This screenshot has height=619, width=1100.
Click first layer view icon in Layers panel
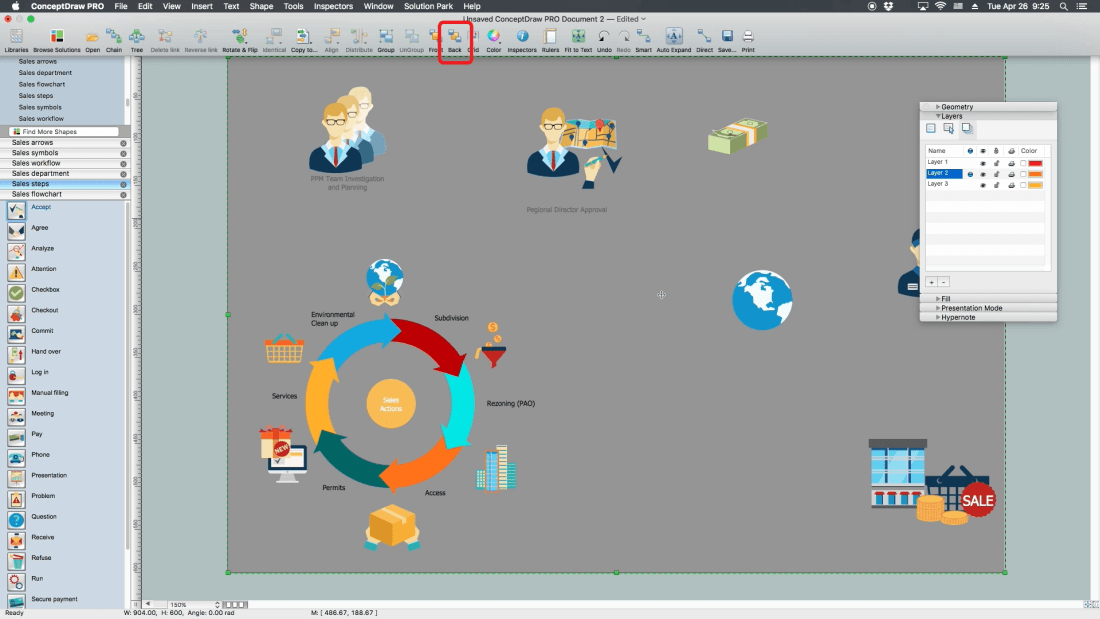coord(931,128)
